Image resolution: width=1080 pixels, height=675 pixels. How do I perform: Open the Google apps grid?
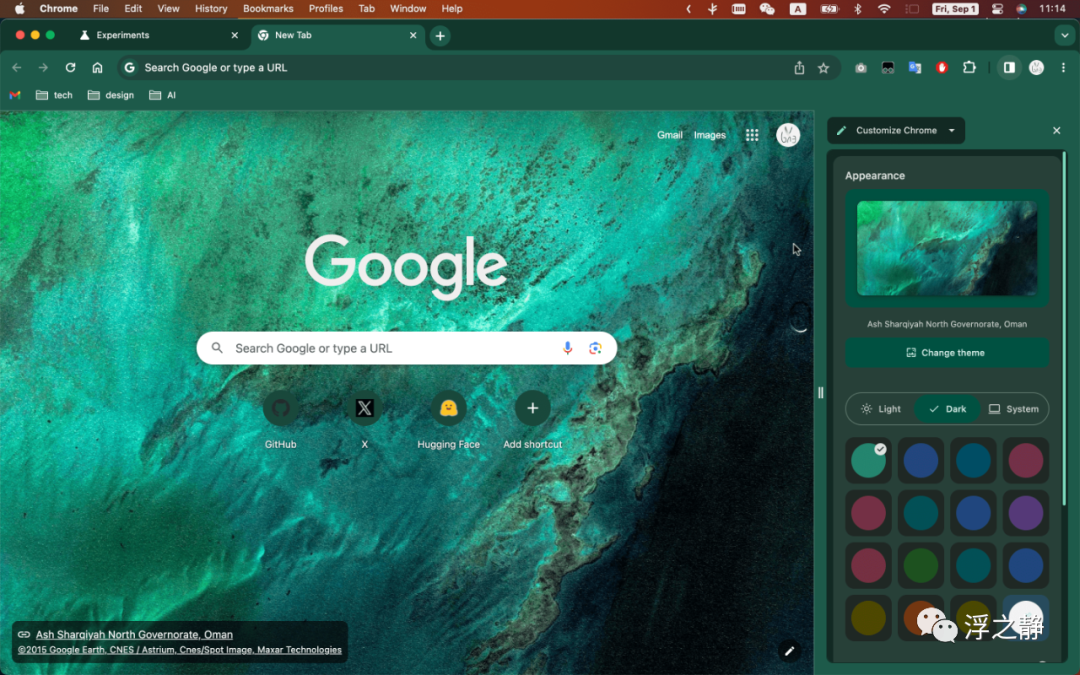(752, 135)
